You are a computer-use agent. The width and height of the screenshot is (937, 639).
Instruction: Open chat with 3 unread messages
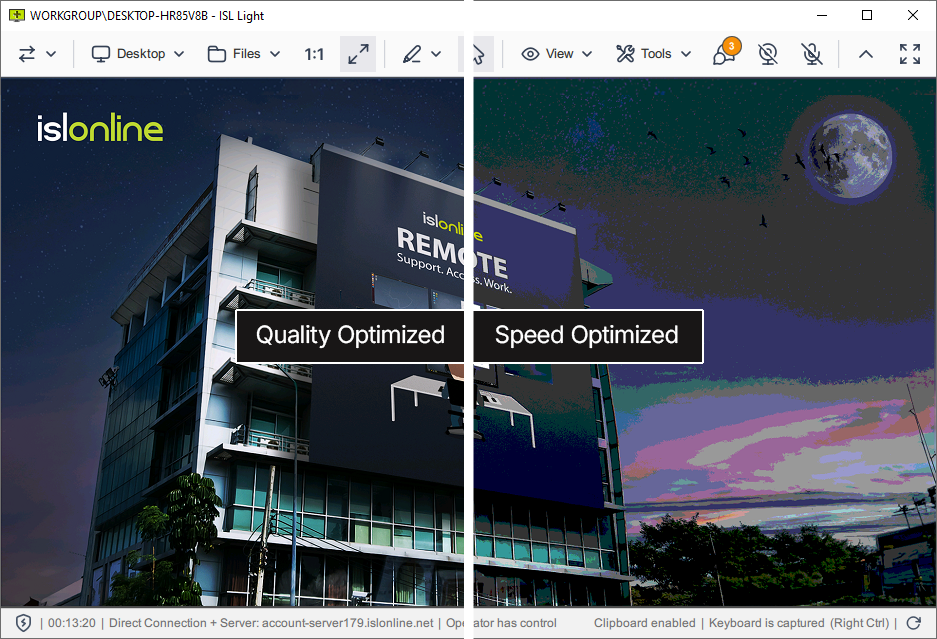pyautogui.click(x=724, y=54)
